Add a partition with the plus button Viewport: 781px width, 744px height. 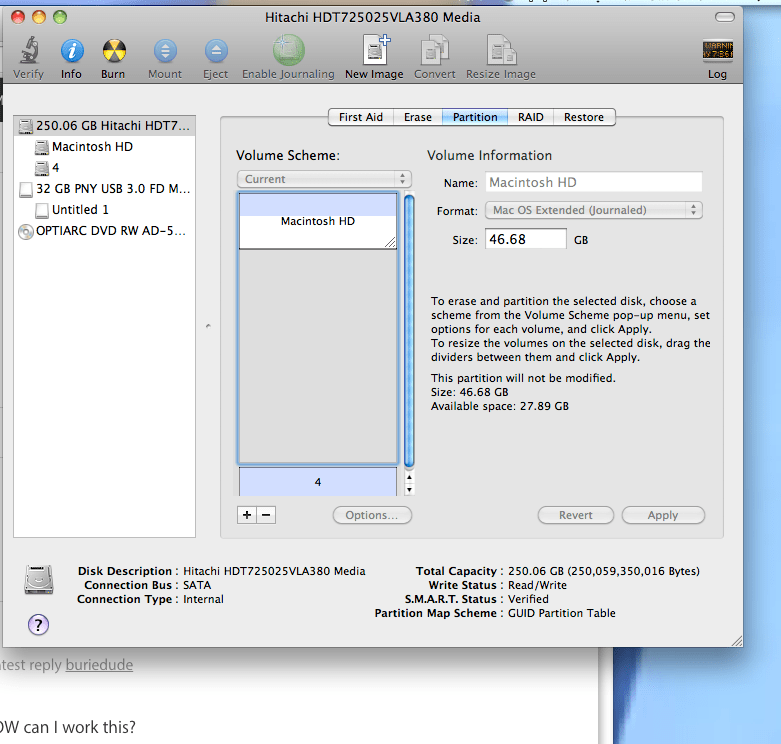[247, 515]
